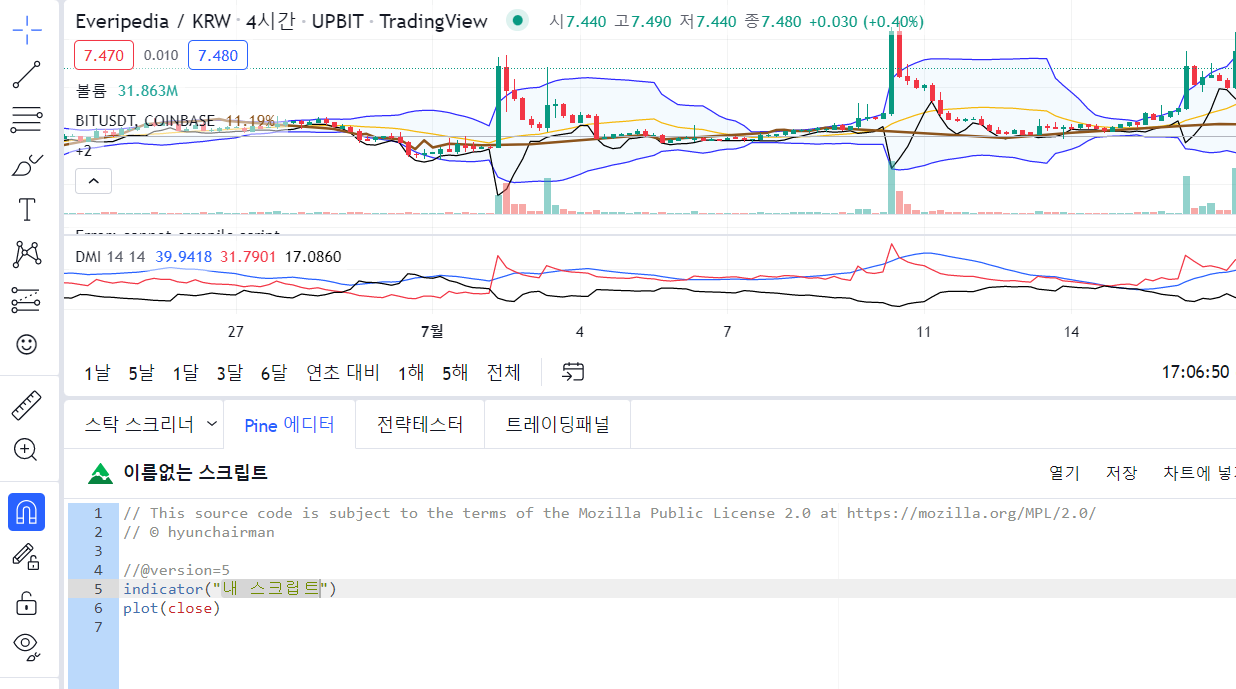Switch to the Pine 에디터 tab
Image resolution: width=1236 pixels, height=689 pixels.
click(x=288, y=425)
